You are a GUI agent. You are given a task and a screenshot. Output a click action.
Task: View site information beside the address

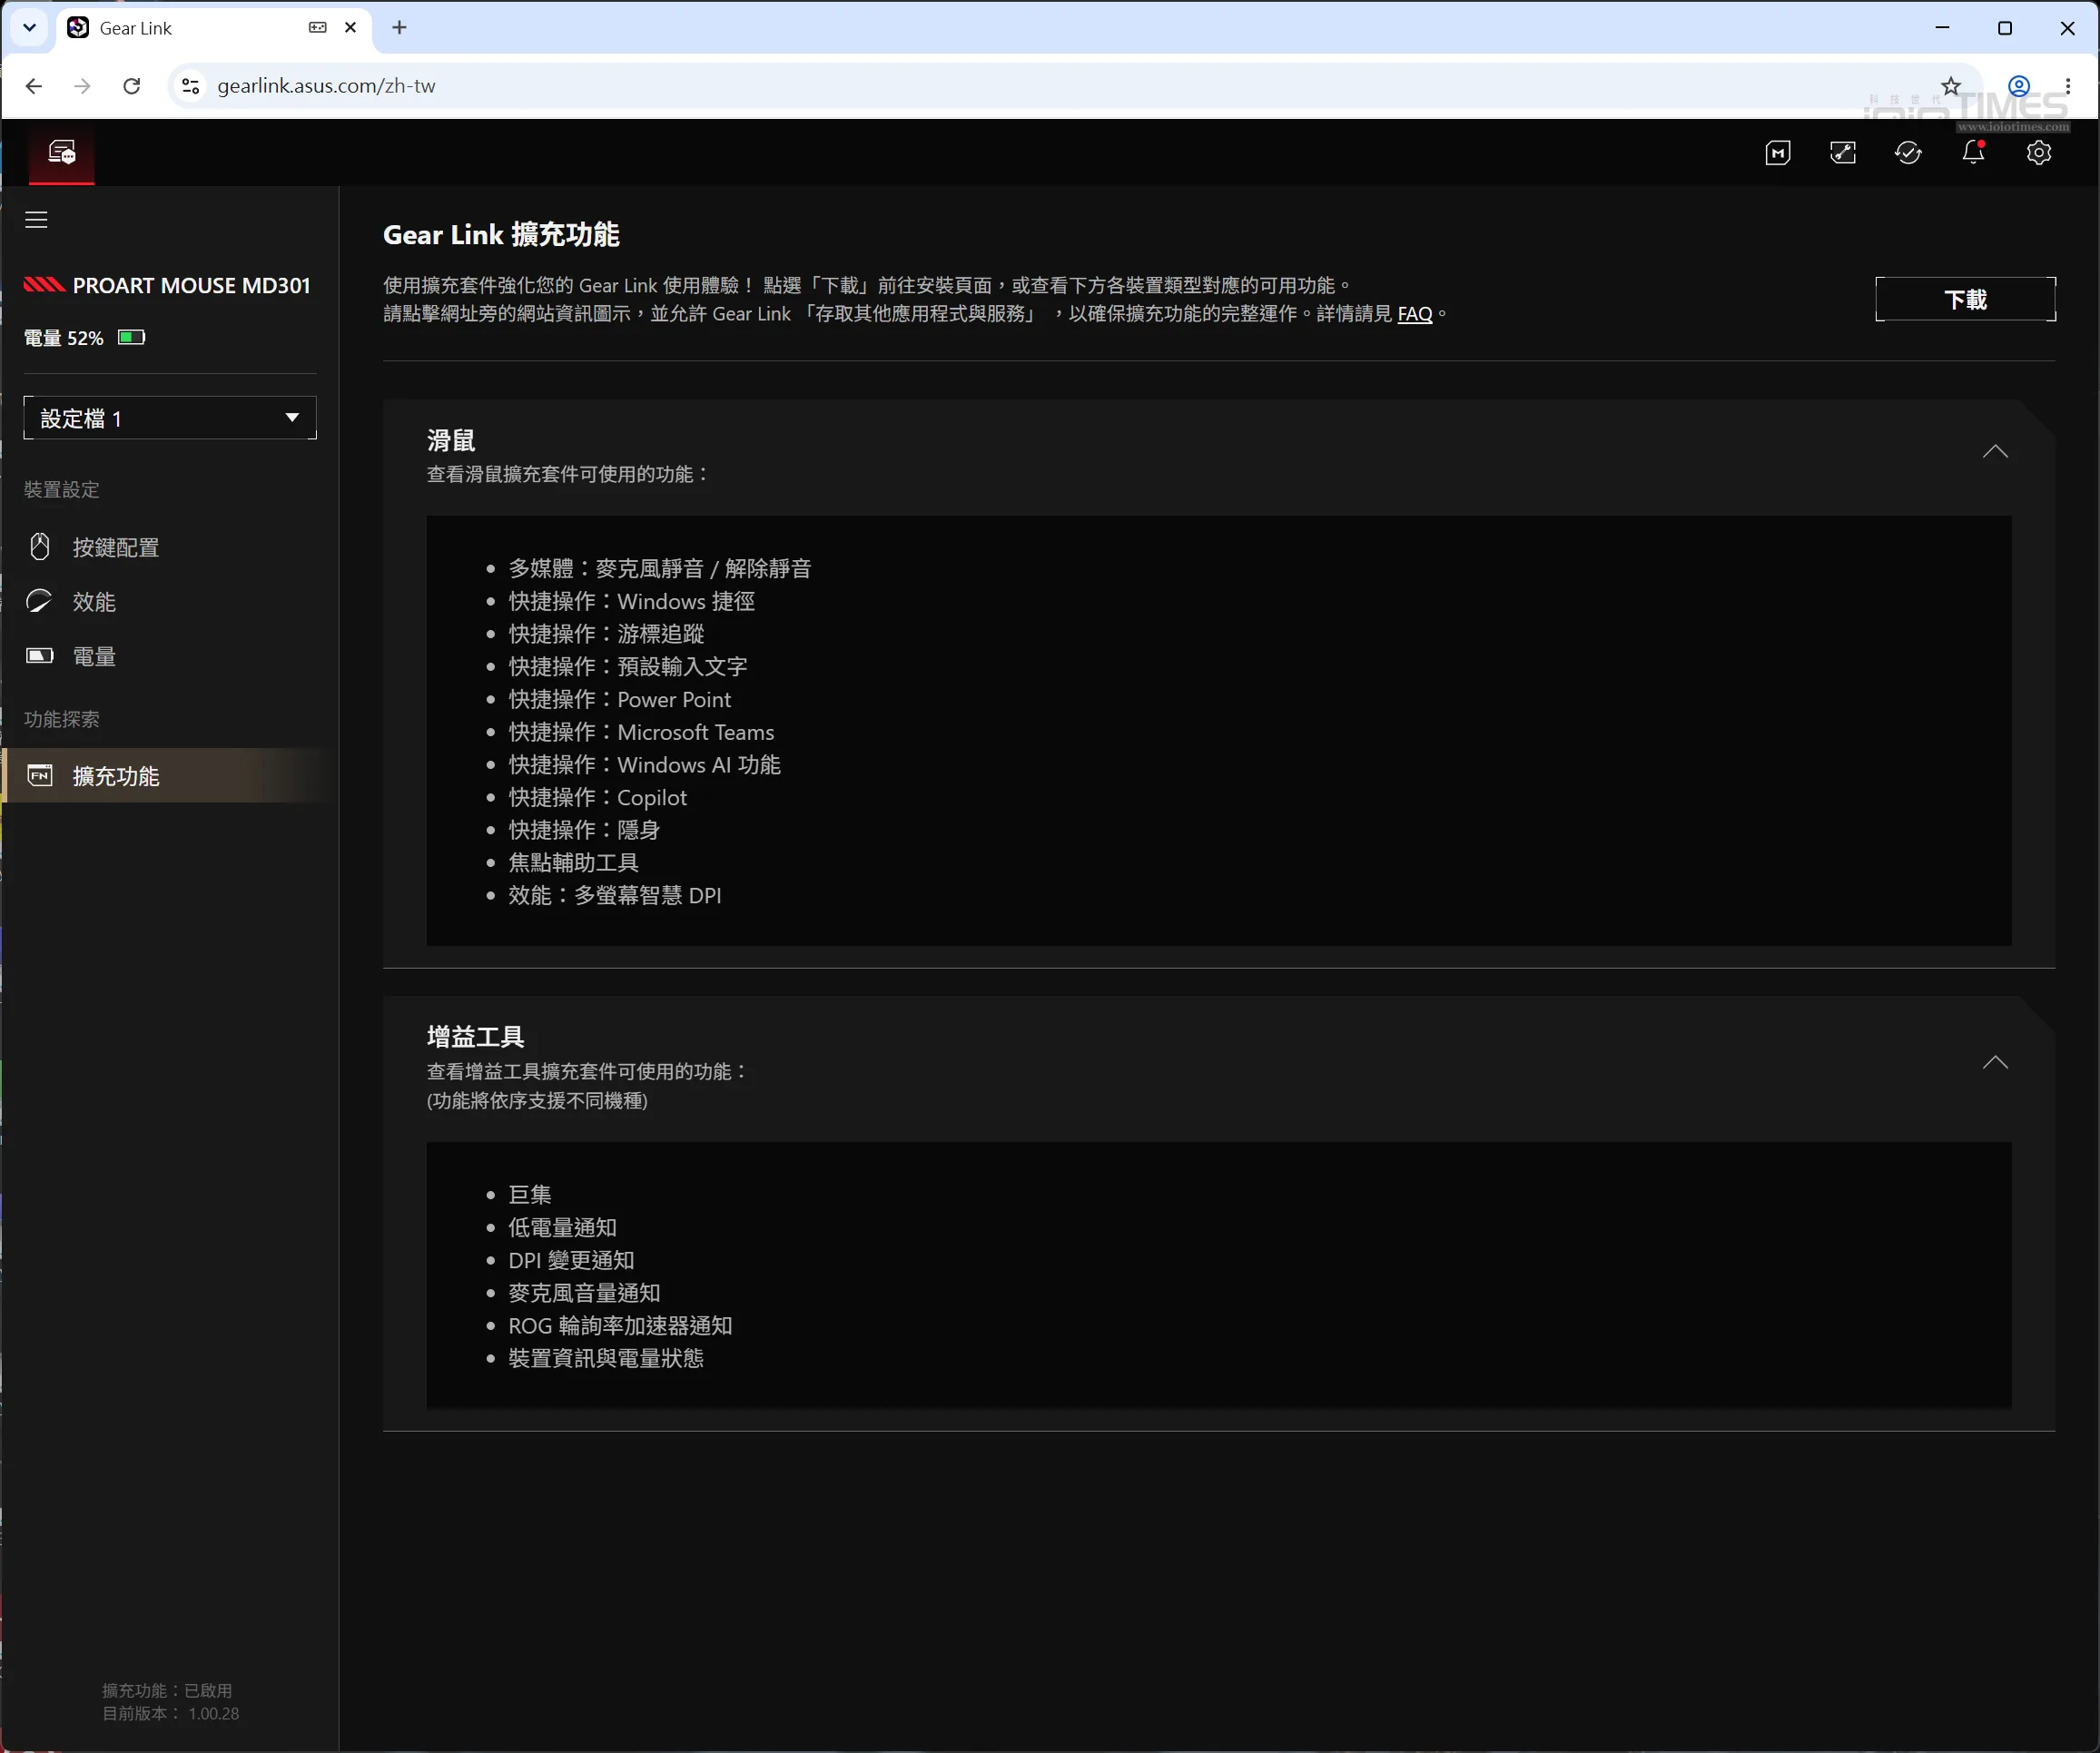(x=190, y=86)
